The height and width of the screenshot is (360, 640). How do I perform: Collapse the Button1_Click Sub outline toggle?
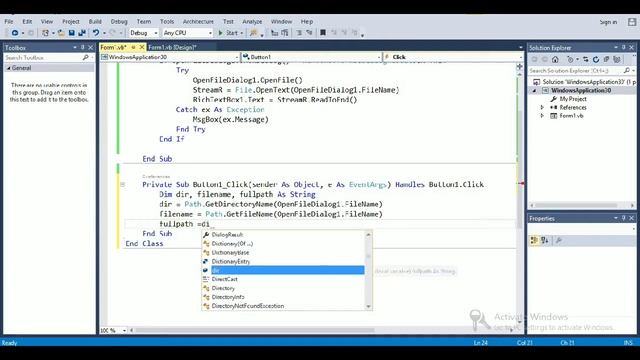coord(122,184)
